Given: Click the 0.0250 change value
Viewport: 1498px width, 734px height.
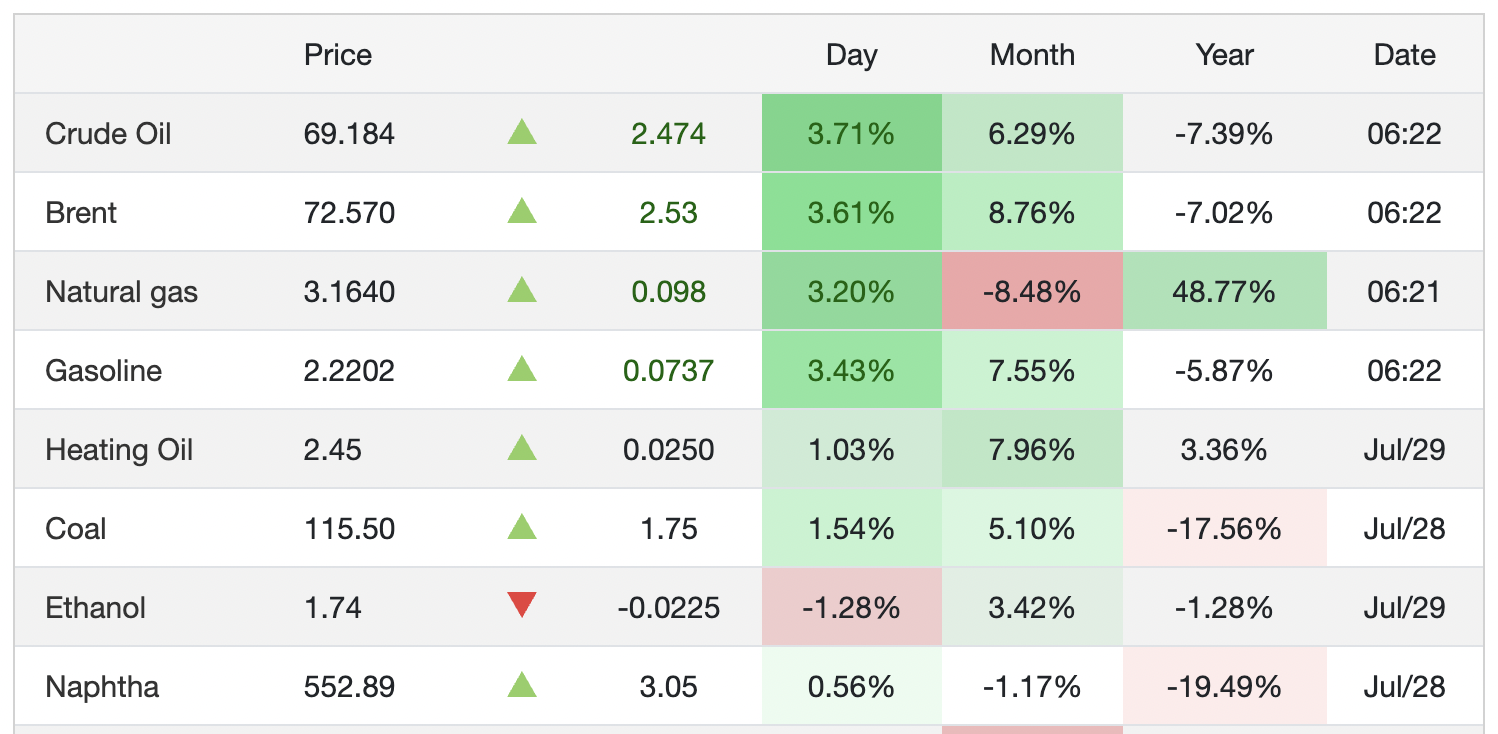Looking at the screenshot, I should (x=669, y=450).
